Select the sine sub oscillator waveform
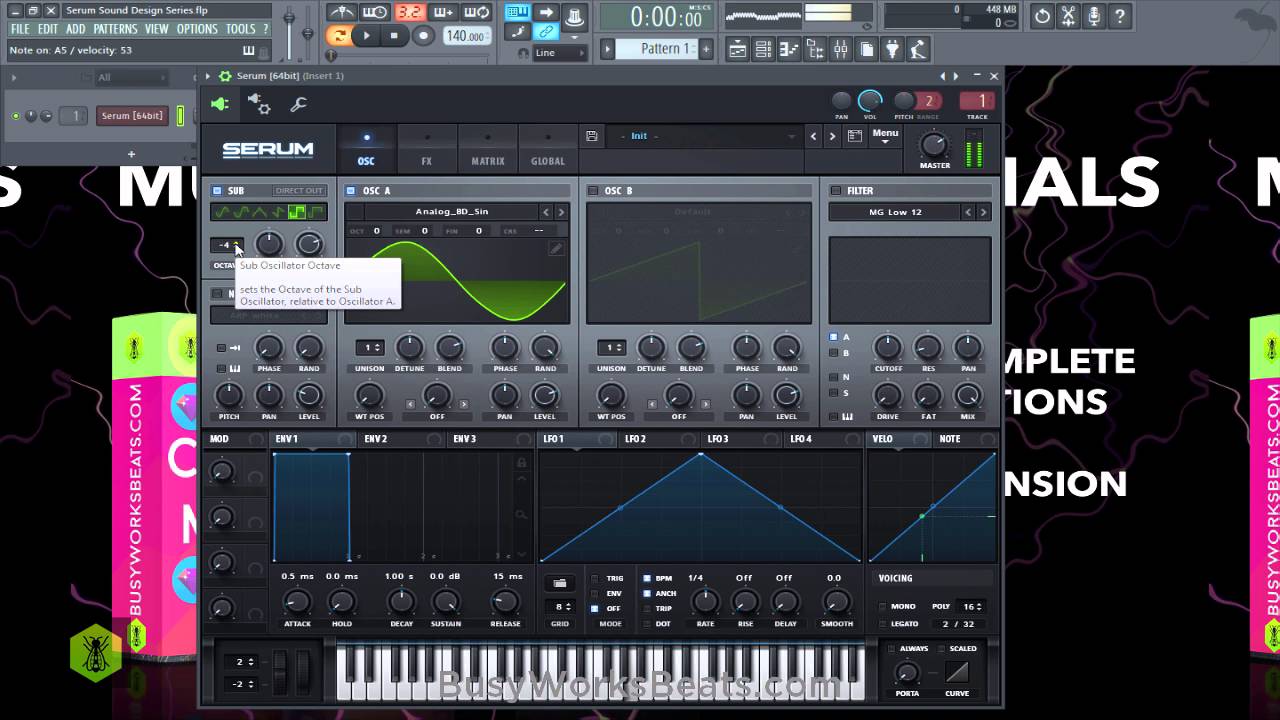Screen dimensions: 1280x720 pos(222,212)
